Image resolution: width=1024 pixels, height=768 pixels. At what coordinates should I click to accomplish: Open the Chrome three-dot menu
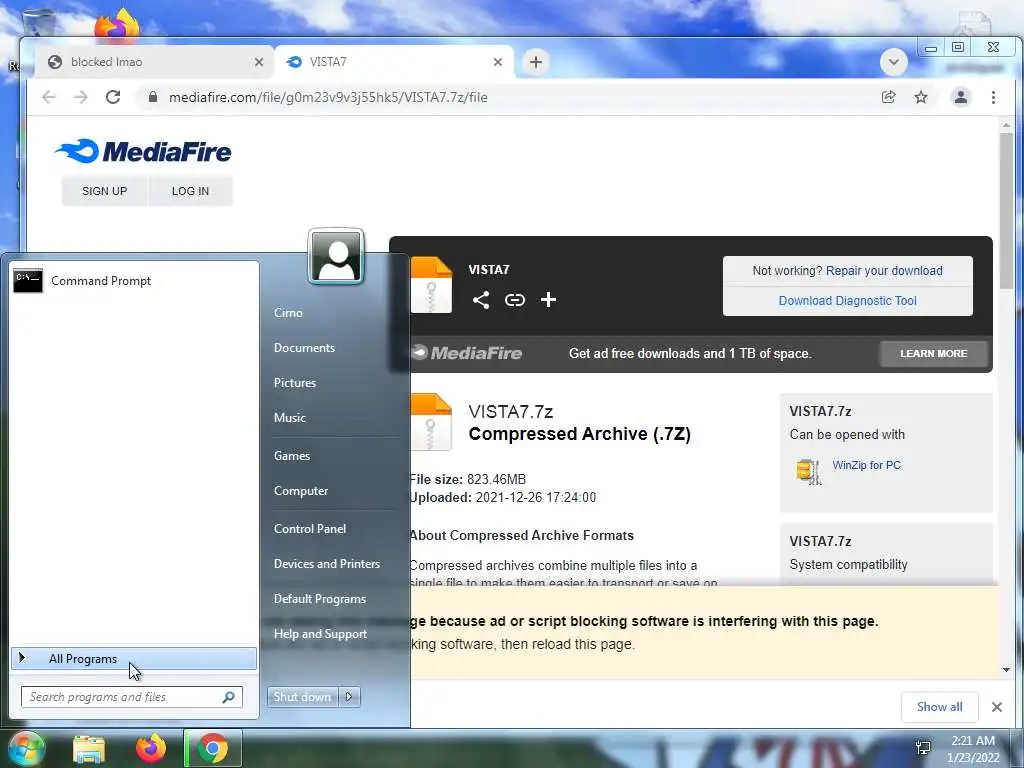[993, 97]
